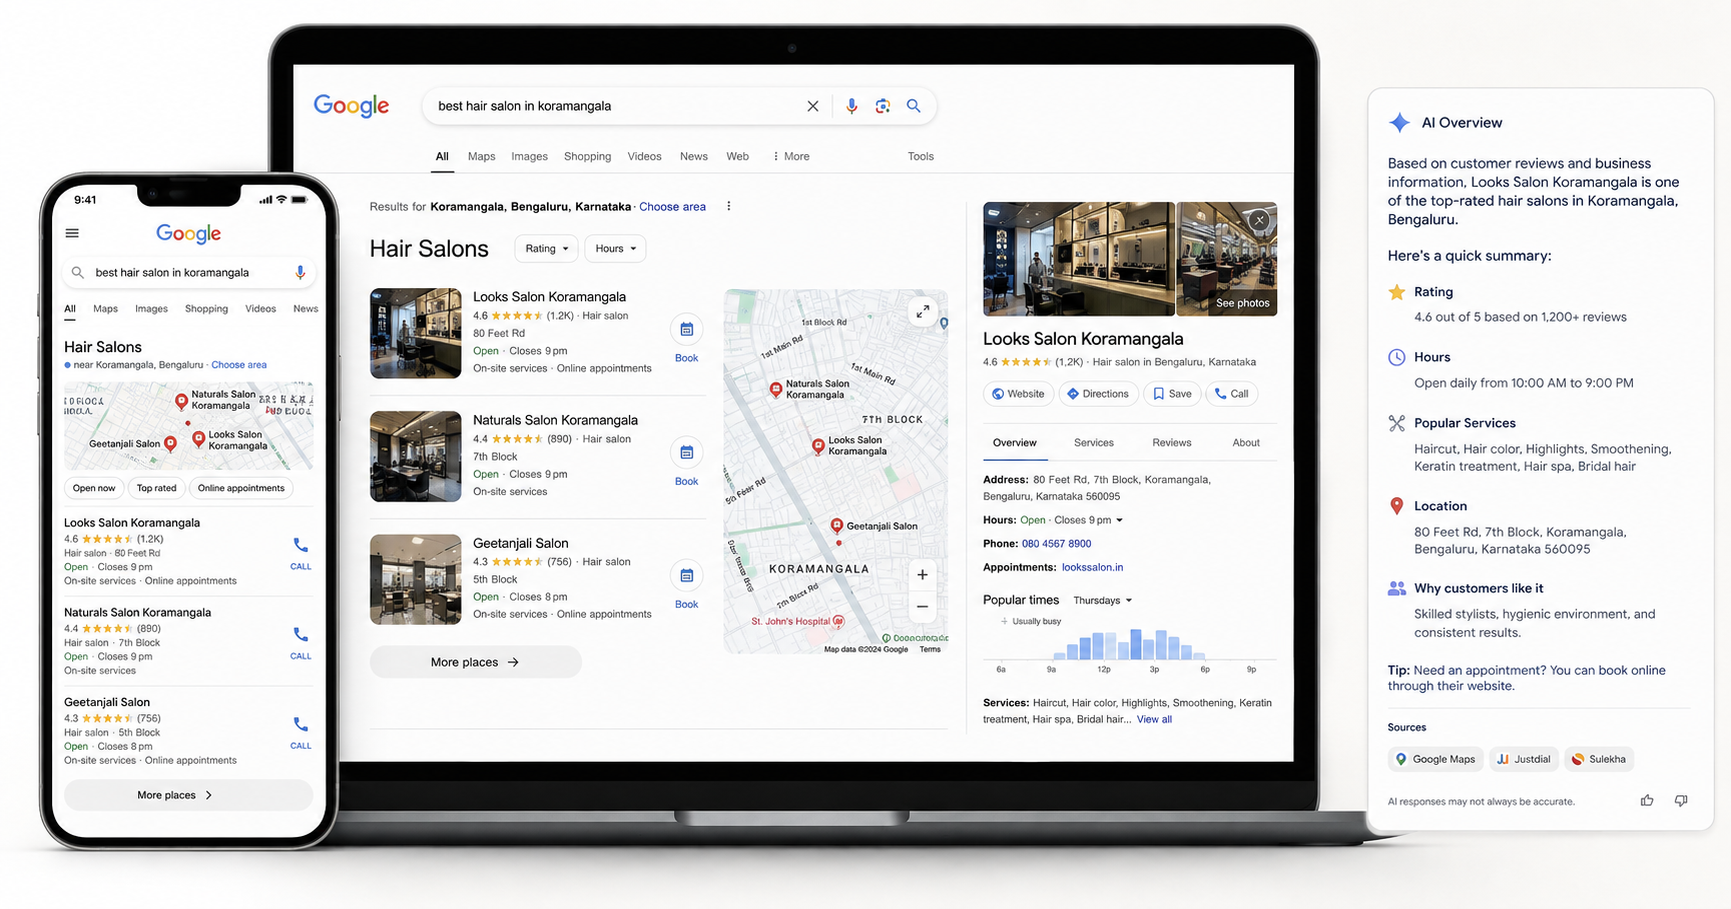The image size is (1731, 909).
Task: Expand the laptop map to fullscreen
Action: [x=923, y=312]
